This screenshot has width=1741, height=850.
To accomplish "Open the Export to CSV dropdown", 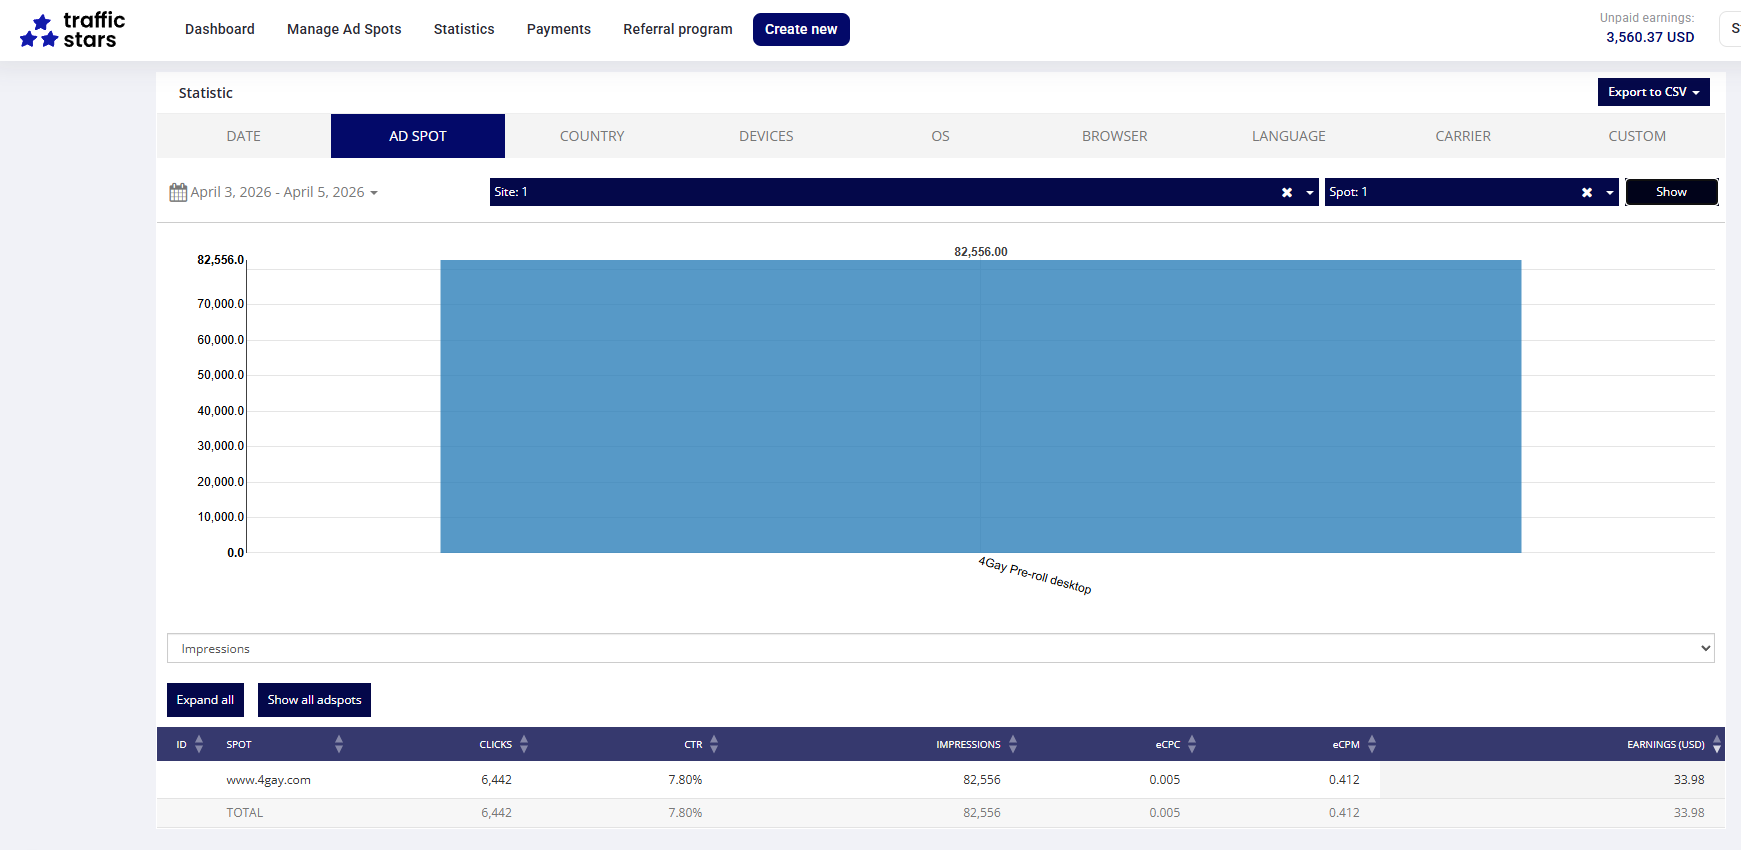I will tap(1653, 92).
